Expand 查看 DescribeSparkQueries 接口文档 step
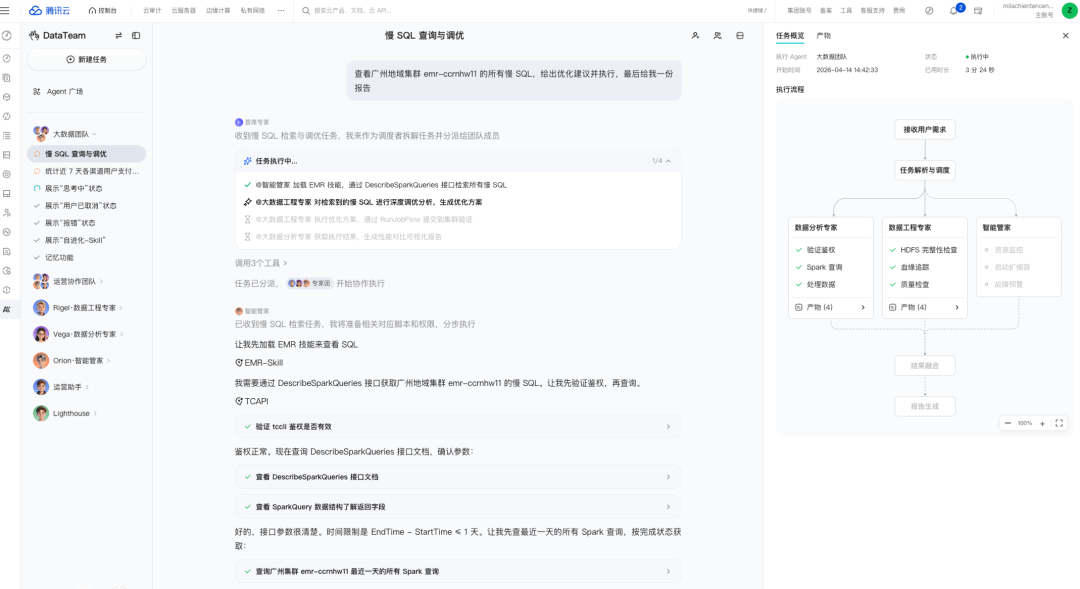Screen dimensions: 1080x589 [458, 477]
